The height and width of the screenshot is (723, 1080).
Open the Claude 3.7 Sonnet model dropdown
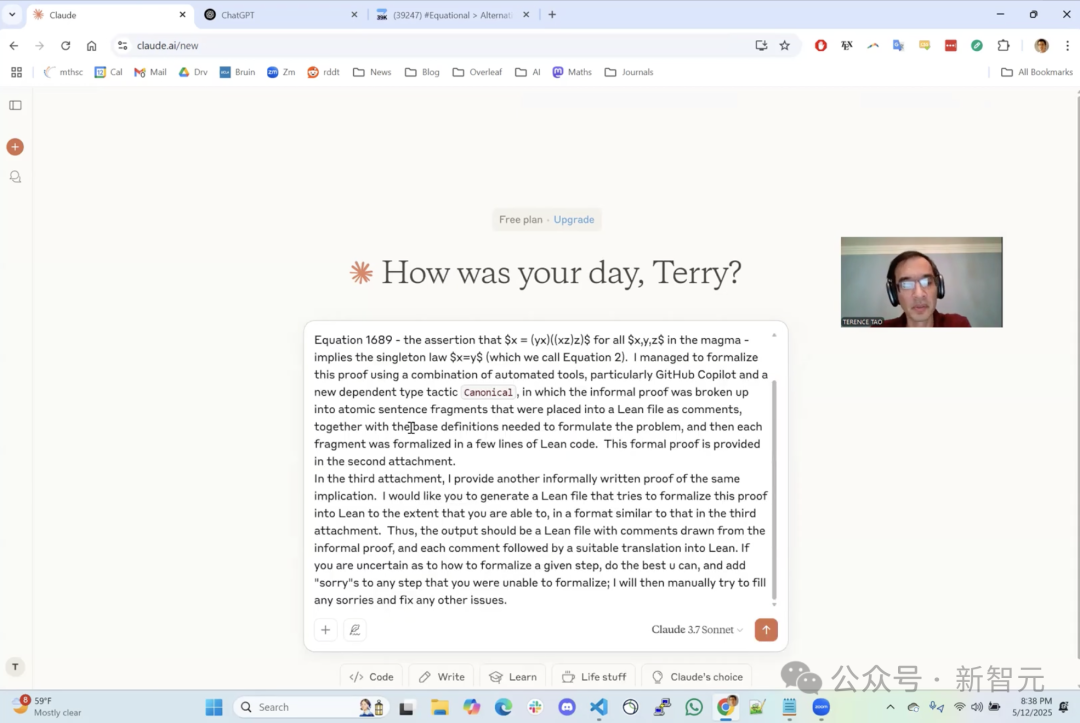(697, 629)
